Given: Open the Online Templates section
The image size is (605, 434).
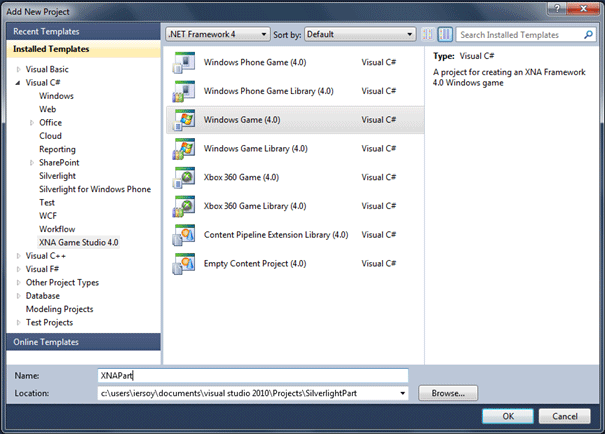Looking at the screenshot, I should 83,342.
